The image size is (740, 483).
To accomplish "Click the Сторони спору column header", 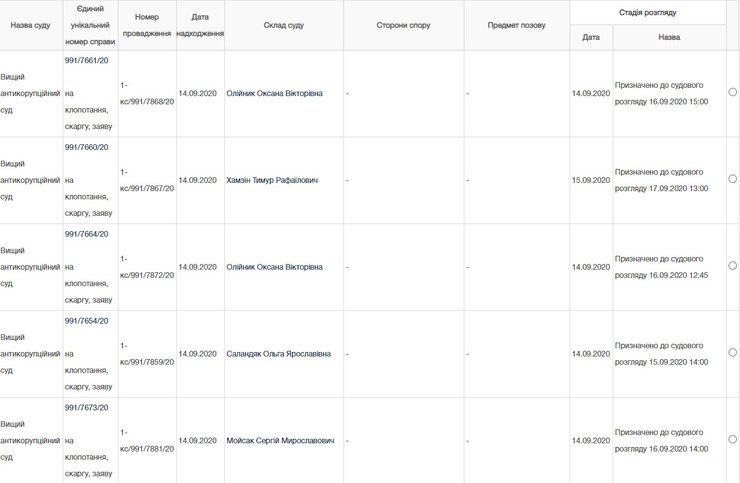I will [x=403, y=24].
